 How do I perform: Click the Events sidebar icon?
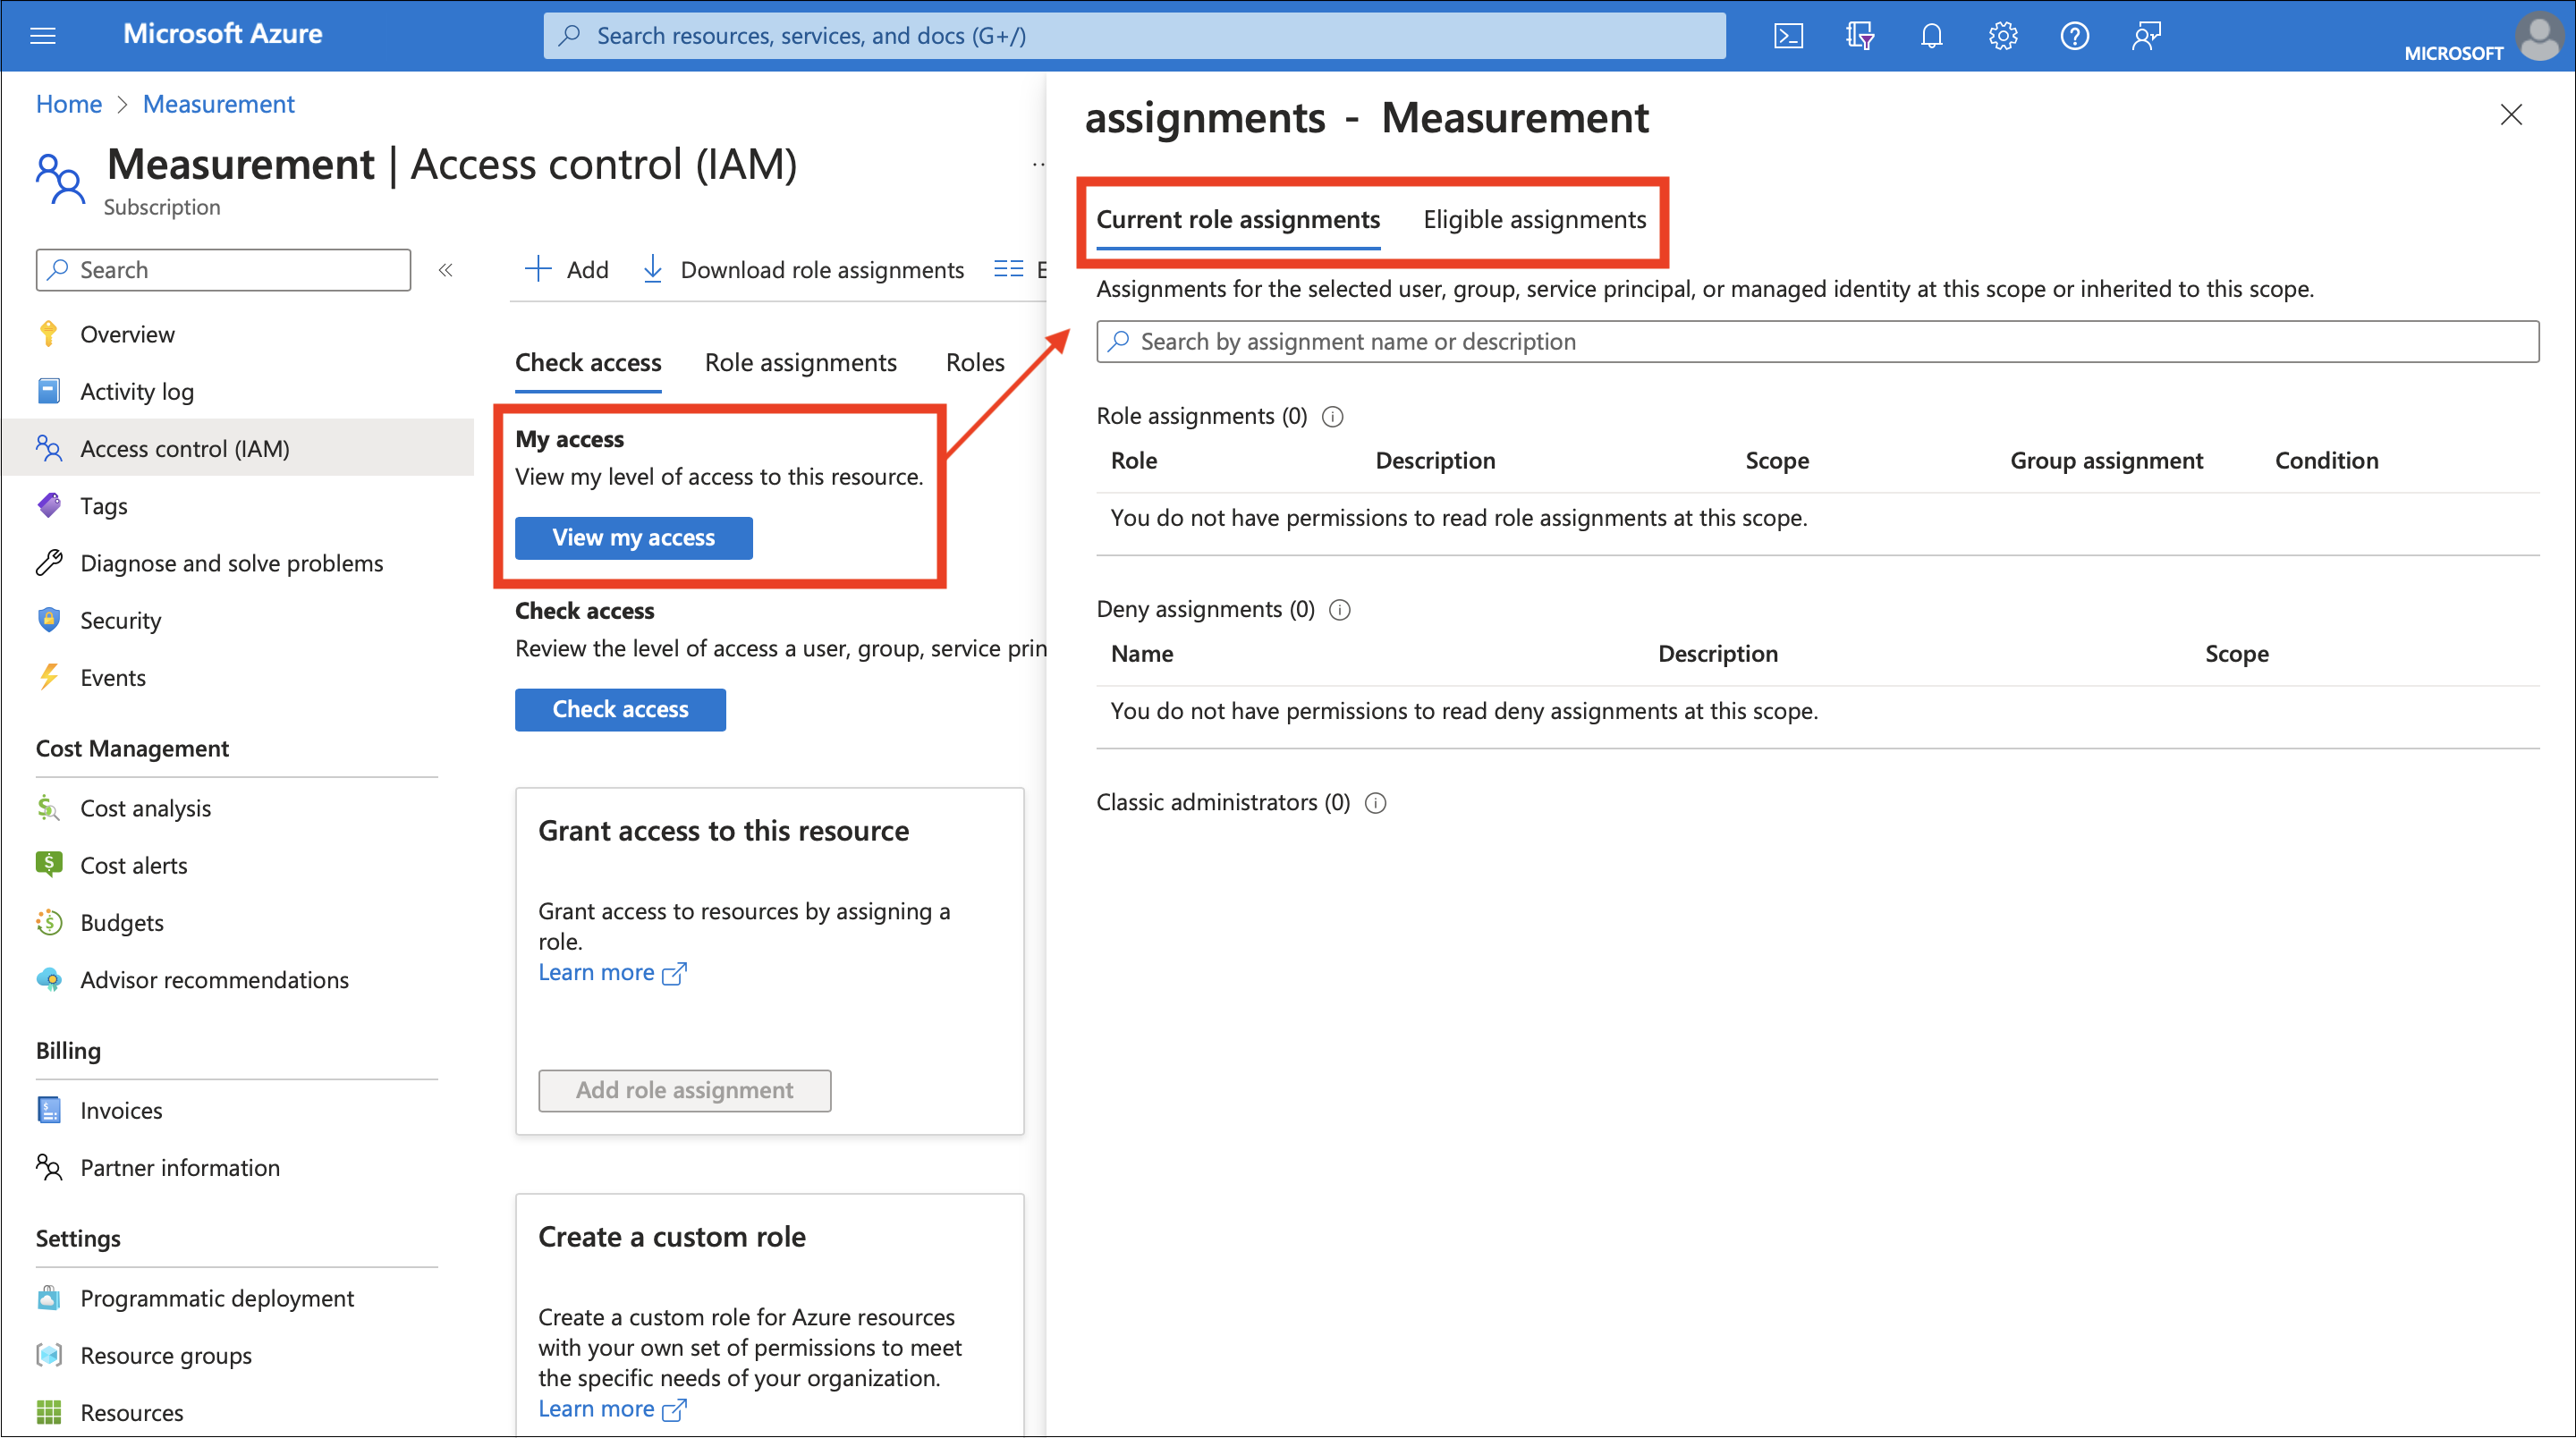(x=49, y=678)
